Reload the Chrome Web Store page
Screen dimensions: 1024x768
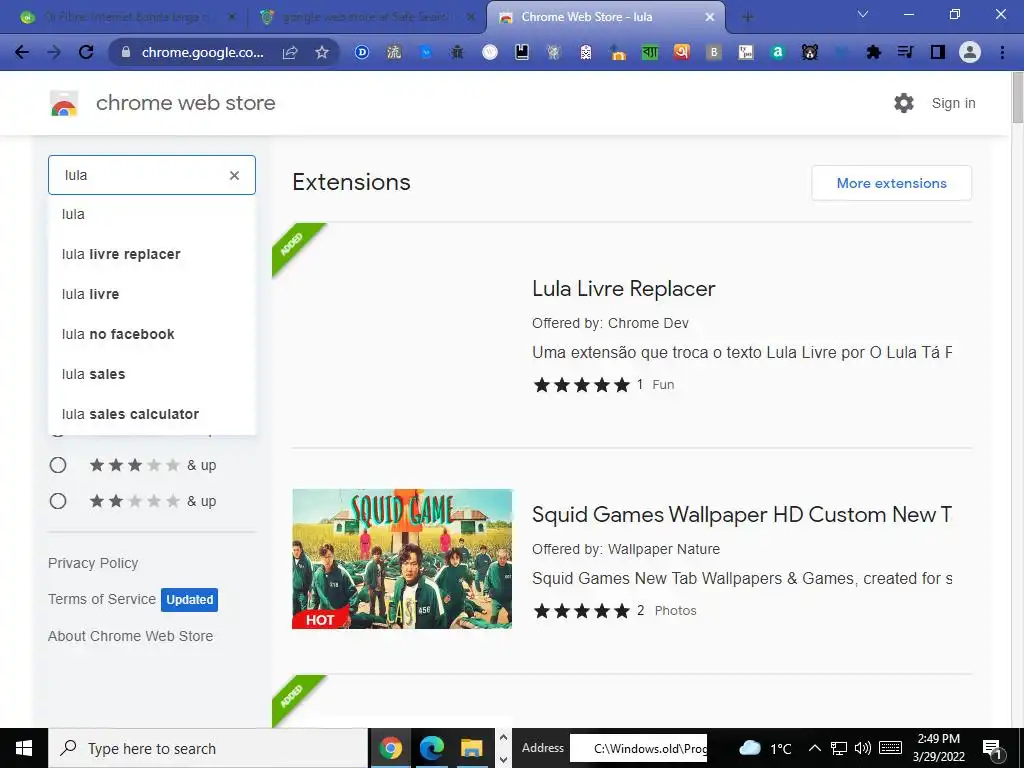point(86,52)
